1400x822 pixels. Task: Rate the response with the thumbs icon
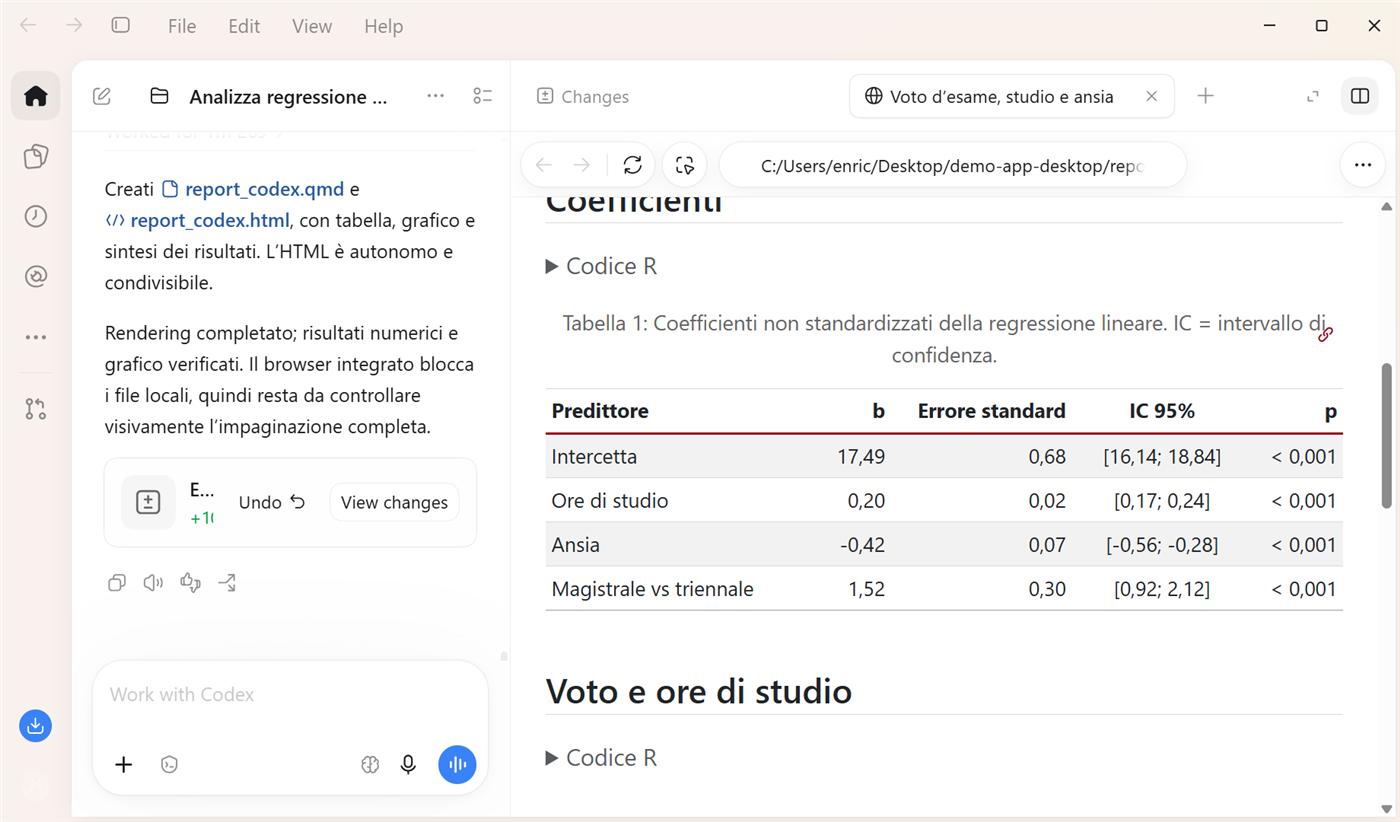(190, 583)
